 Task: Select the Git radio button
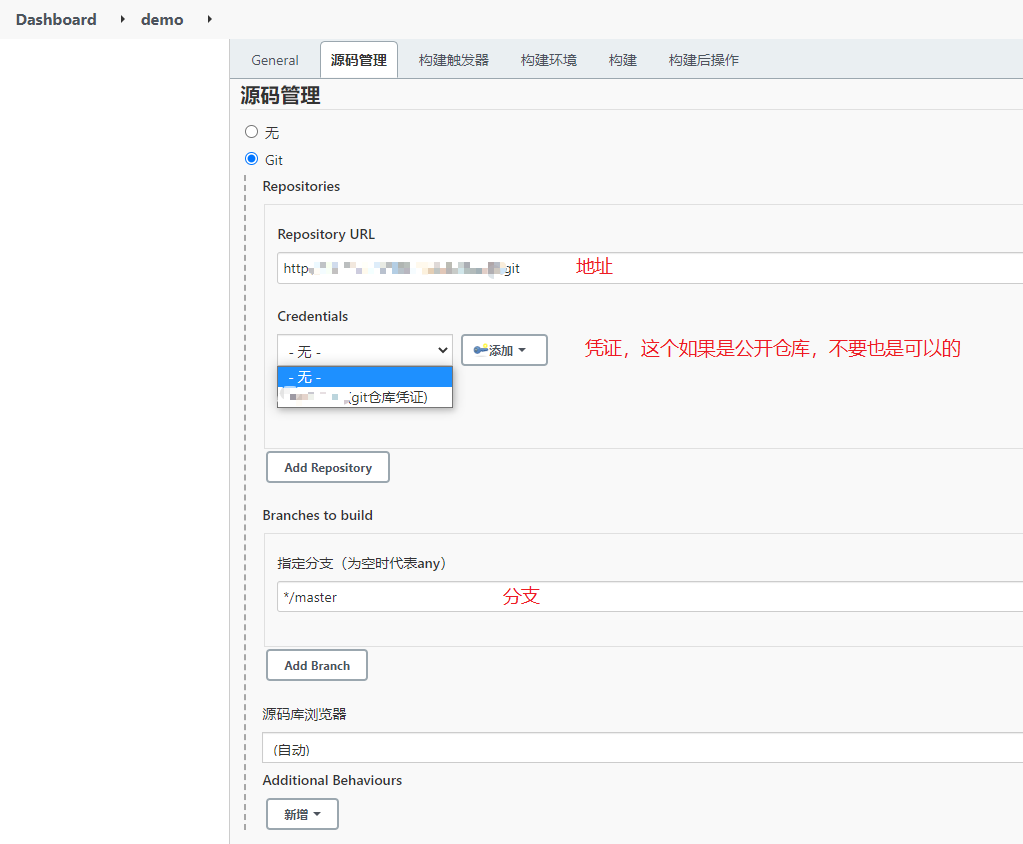252,159
